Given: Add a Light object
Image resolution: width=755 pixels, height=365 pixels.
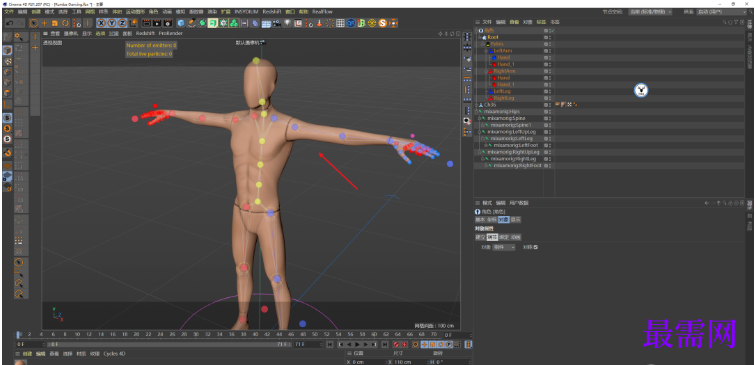Looking at the screenshot, I should click(287, 23).
